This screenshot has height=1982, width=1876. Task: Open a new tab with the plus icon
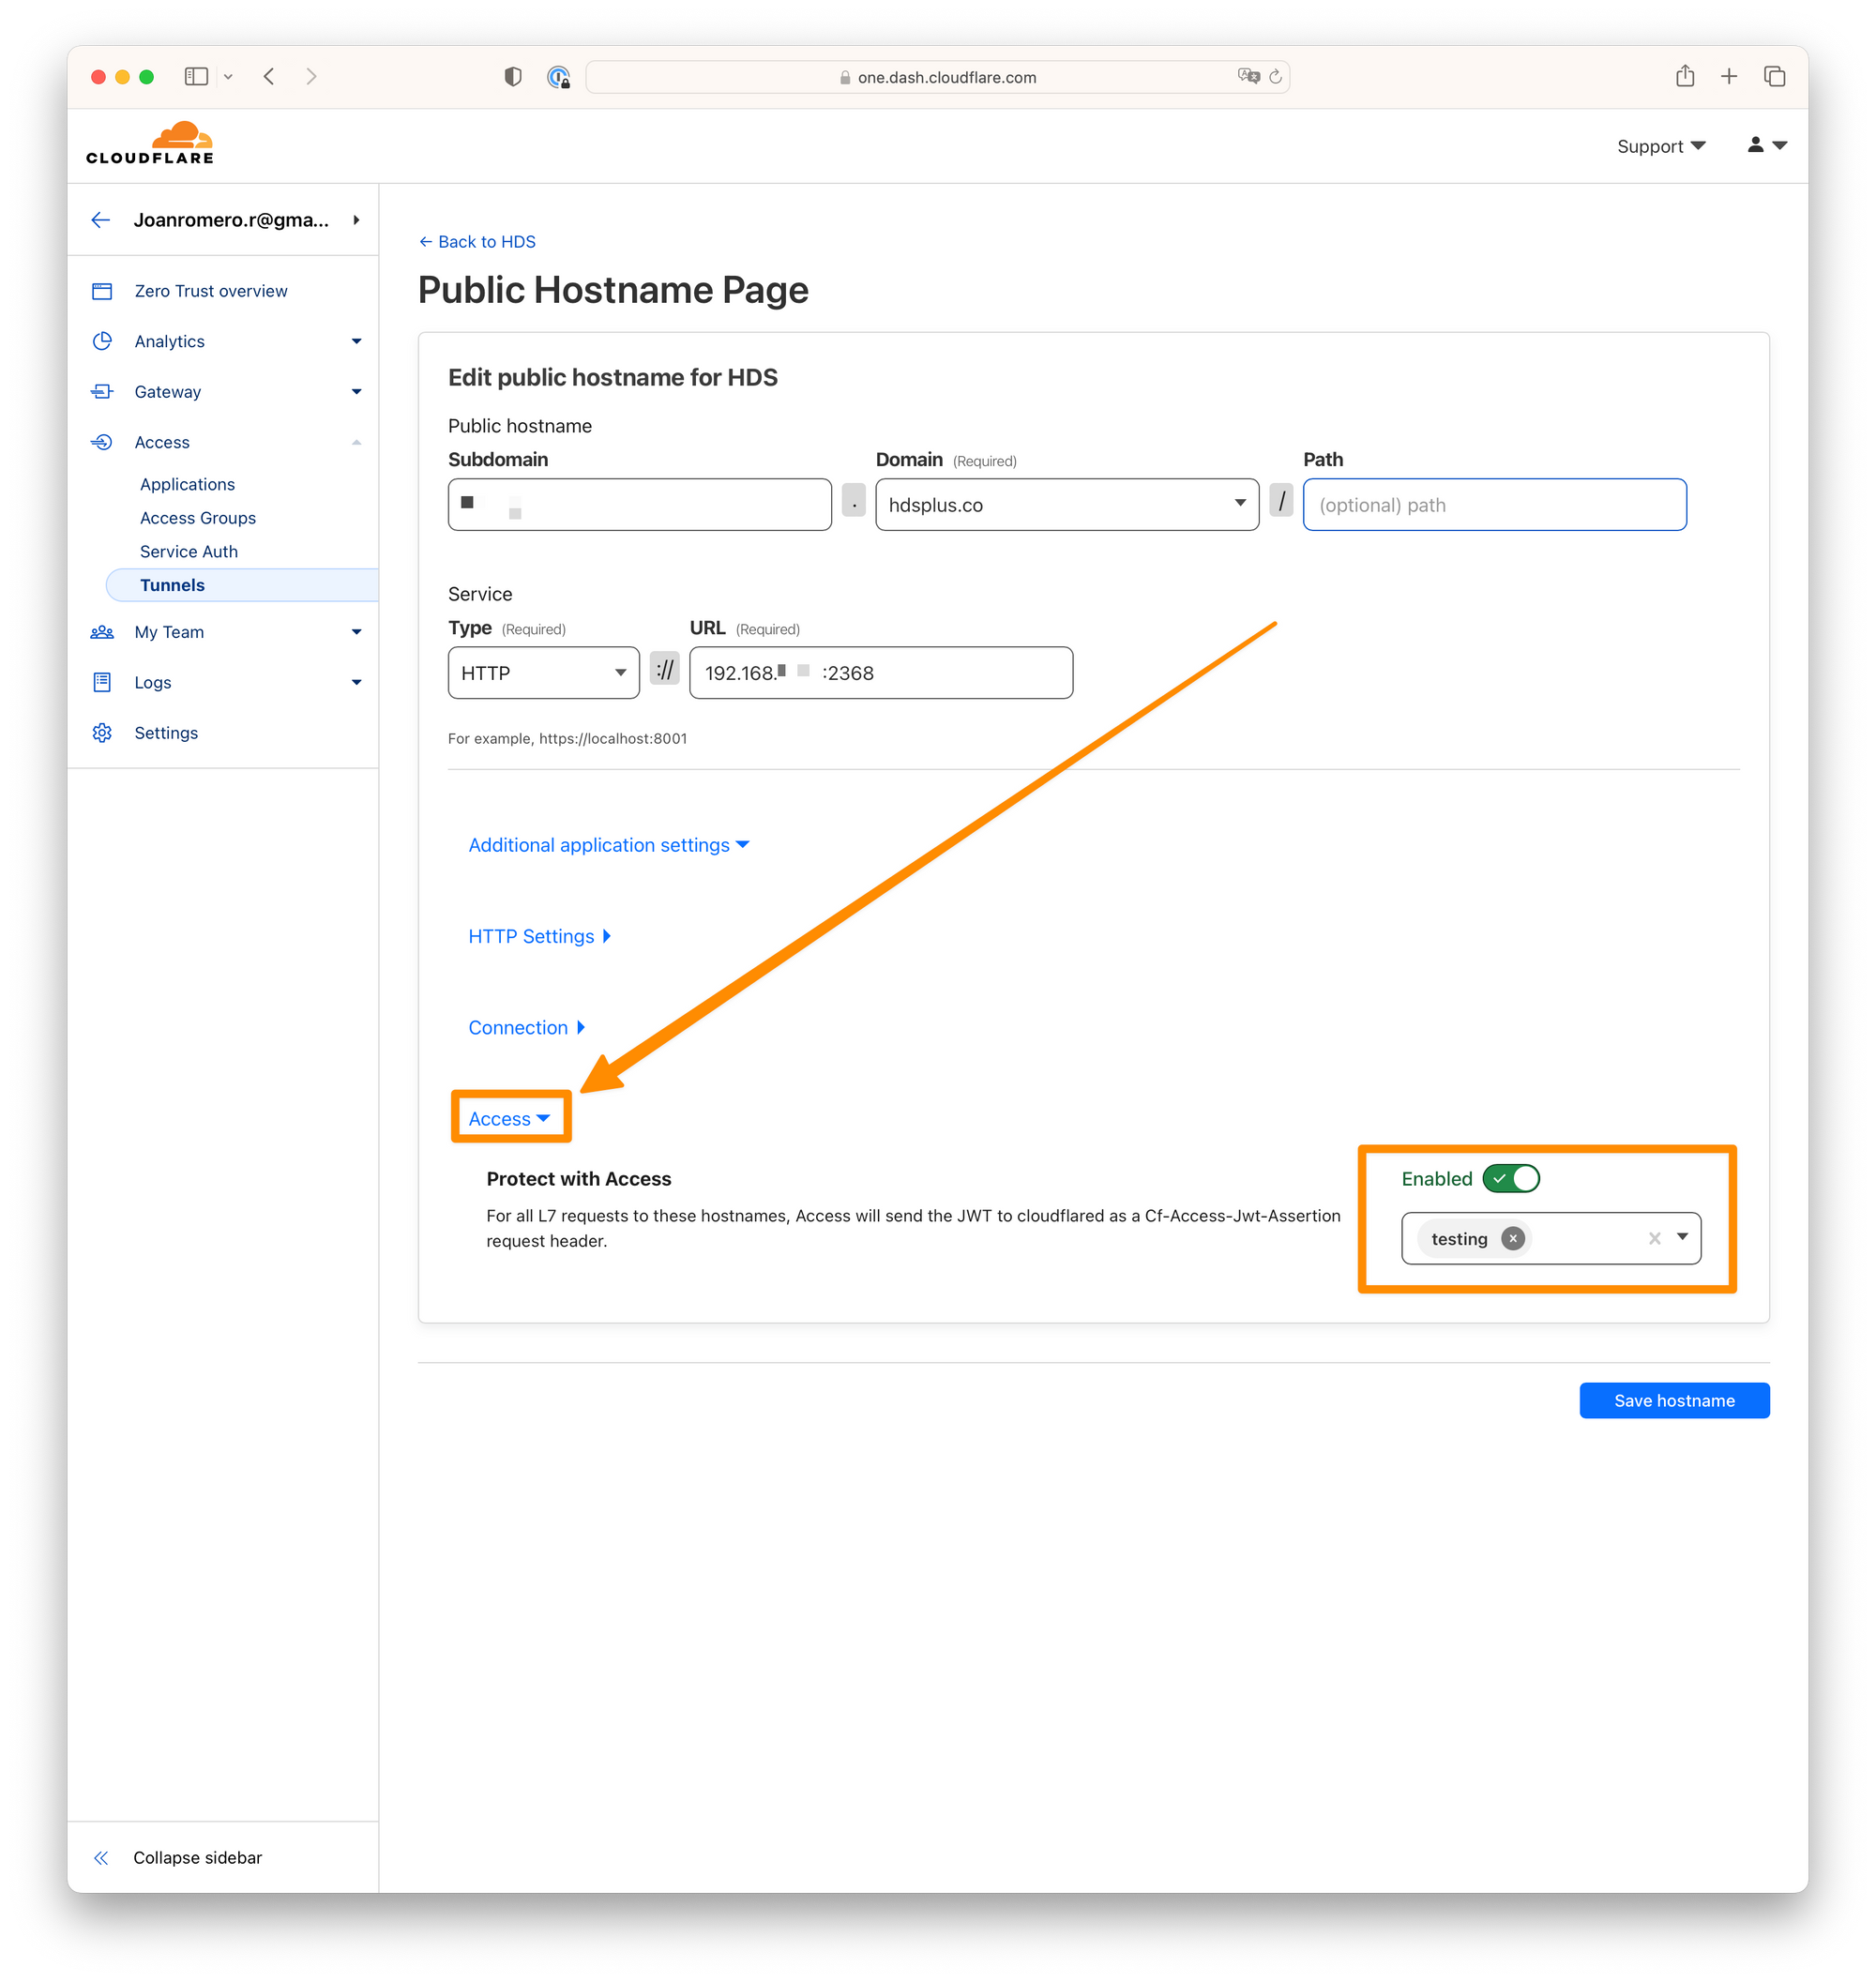1729,77
